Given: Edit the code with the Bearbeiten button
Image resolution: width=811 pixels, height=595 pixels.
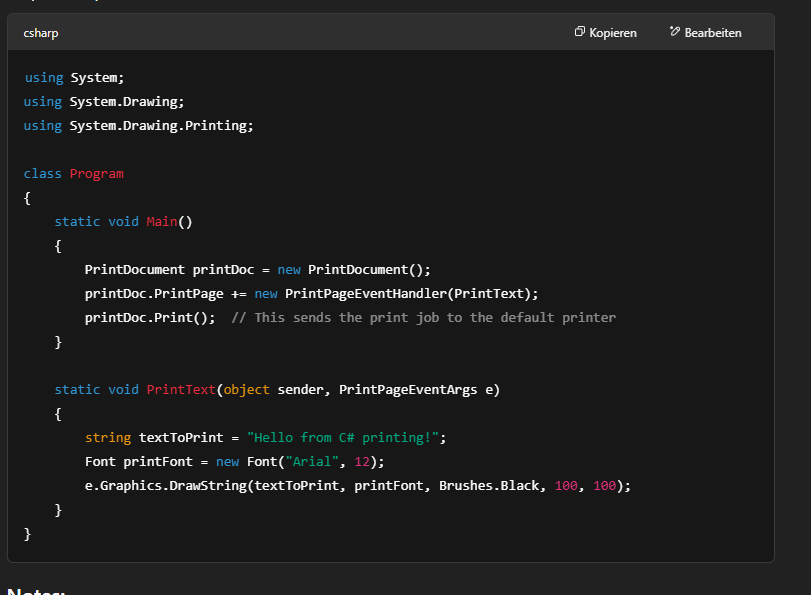Looking at the screenshot, I should click(x=705, y=33).
